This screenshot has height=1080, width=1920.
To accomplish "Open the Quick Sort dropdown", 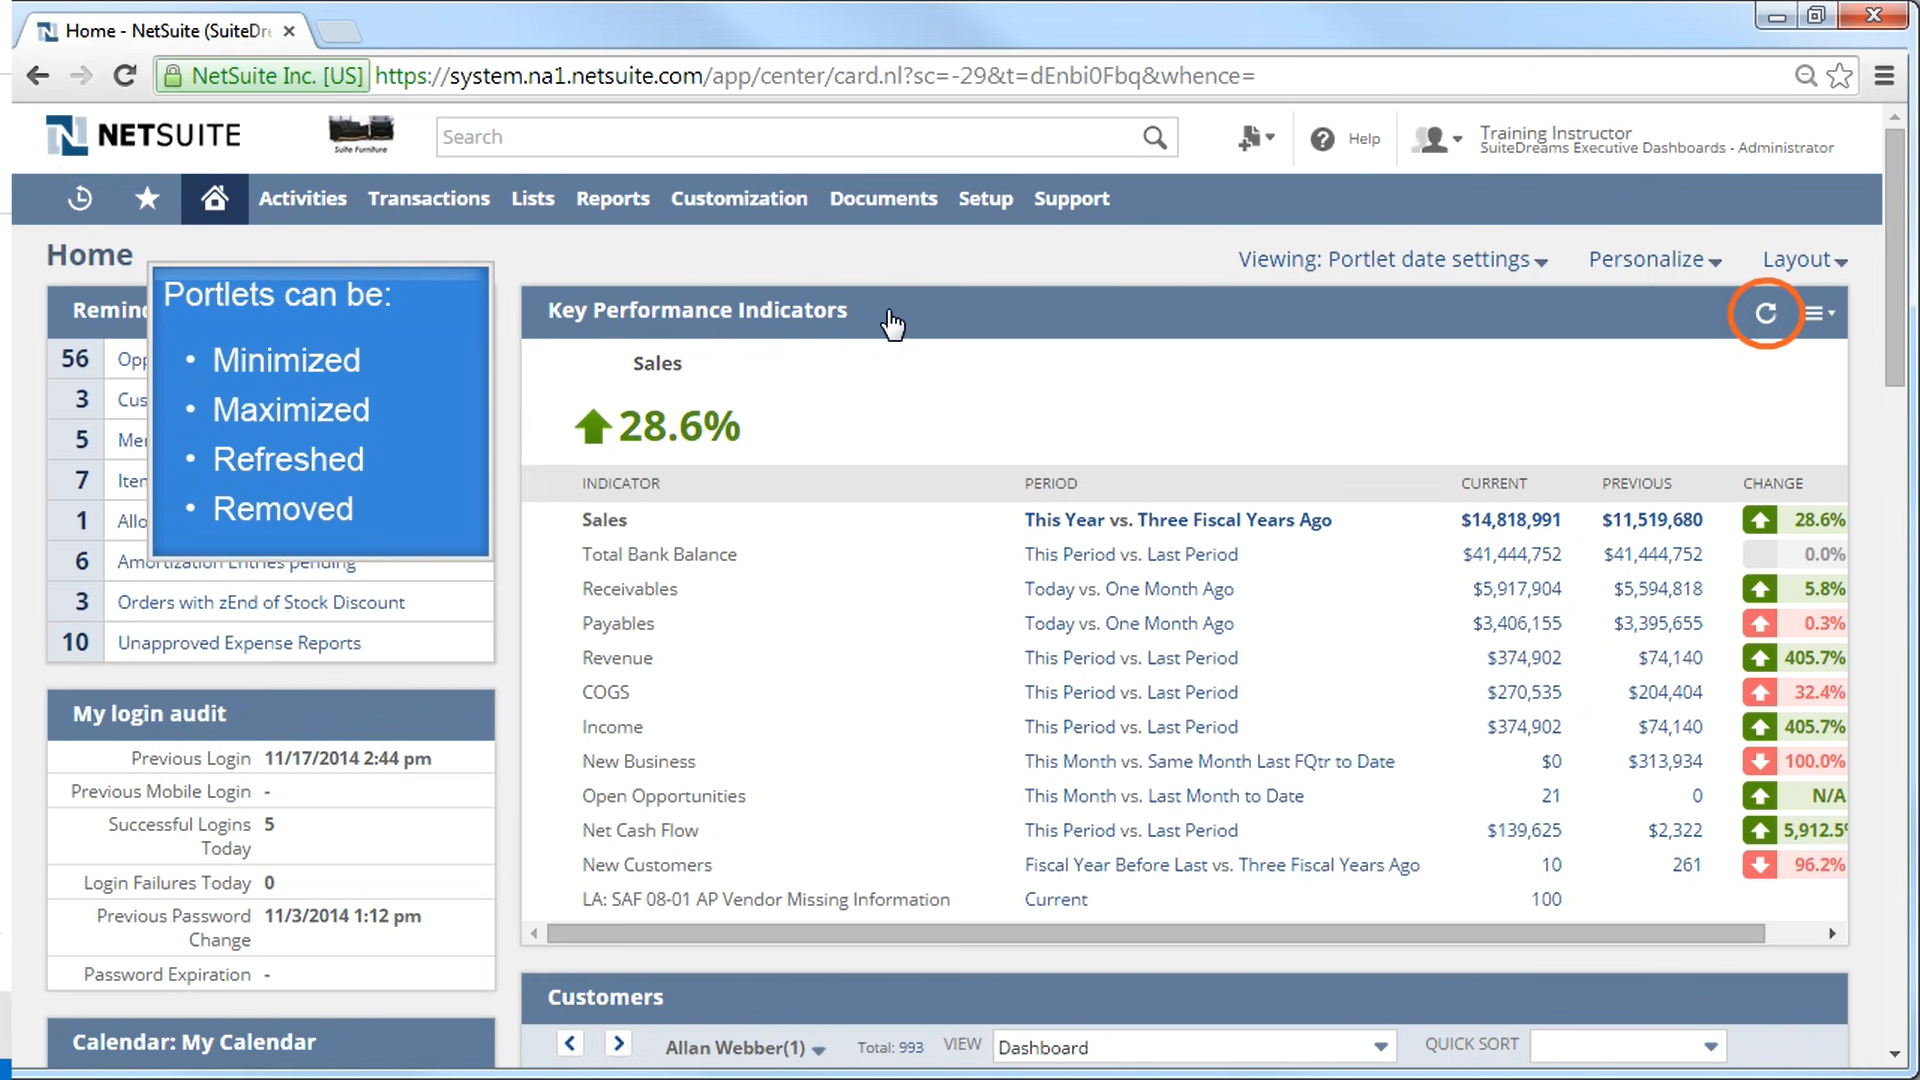I will point(1627,1047).
